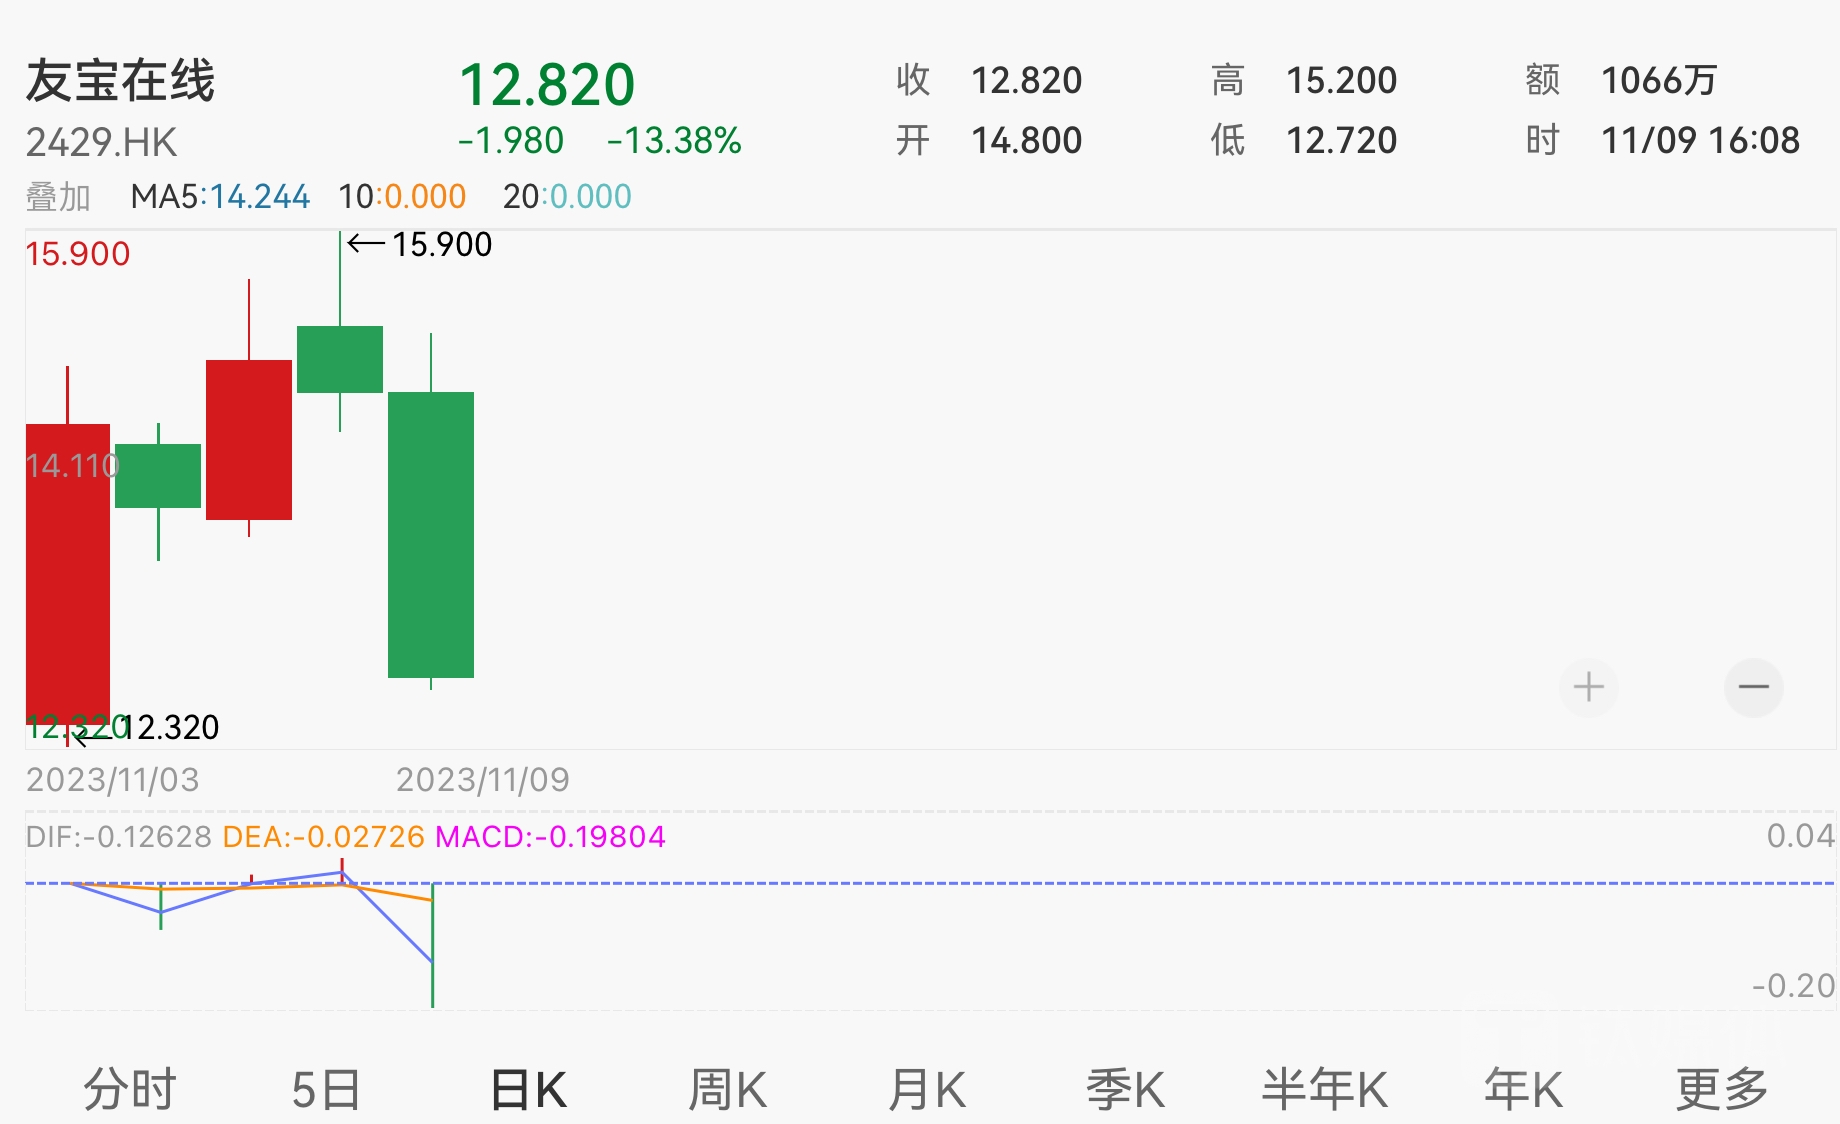This screenshot has height=1124, width=1840.
Task: Select the 日K tab
Action: 529,1089
